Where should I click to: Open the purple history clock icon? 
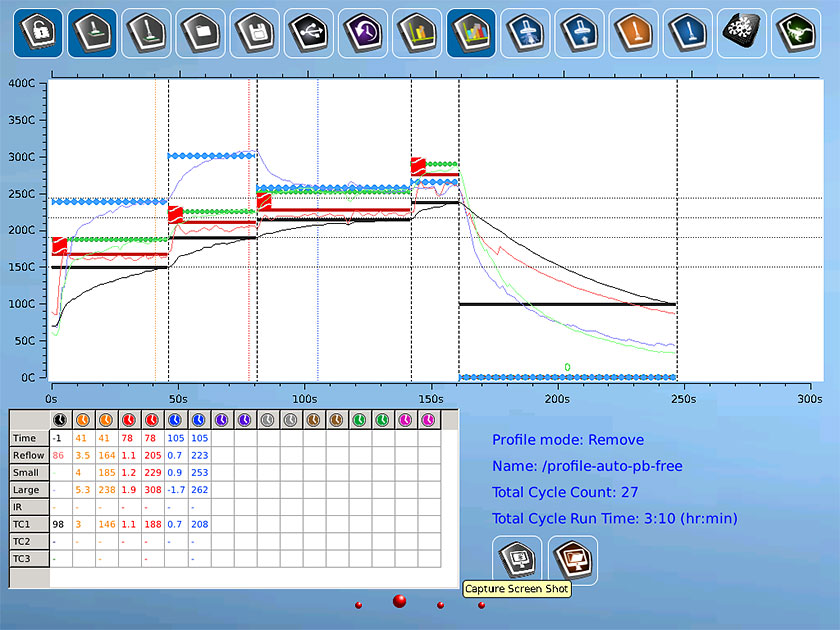363,33
